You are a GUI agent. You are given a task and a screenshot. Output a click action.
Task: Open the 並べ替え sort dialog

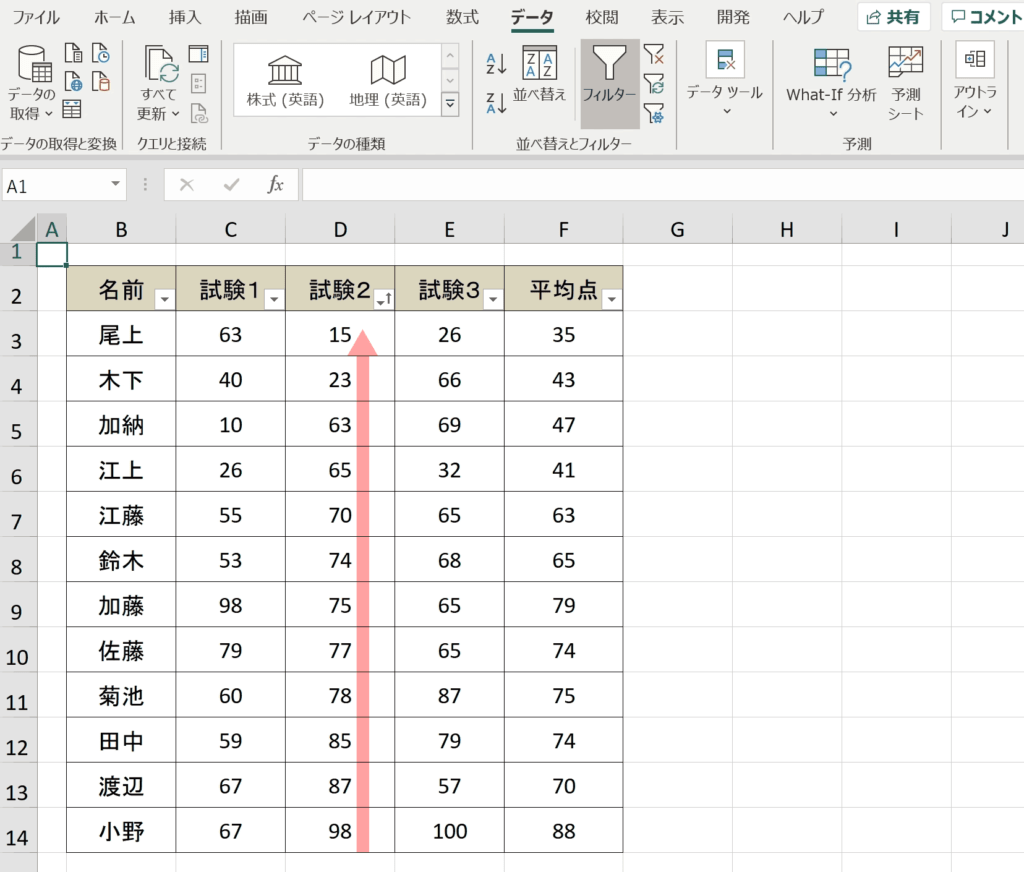539,74
